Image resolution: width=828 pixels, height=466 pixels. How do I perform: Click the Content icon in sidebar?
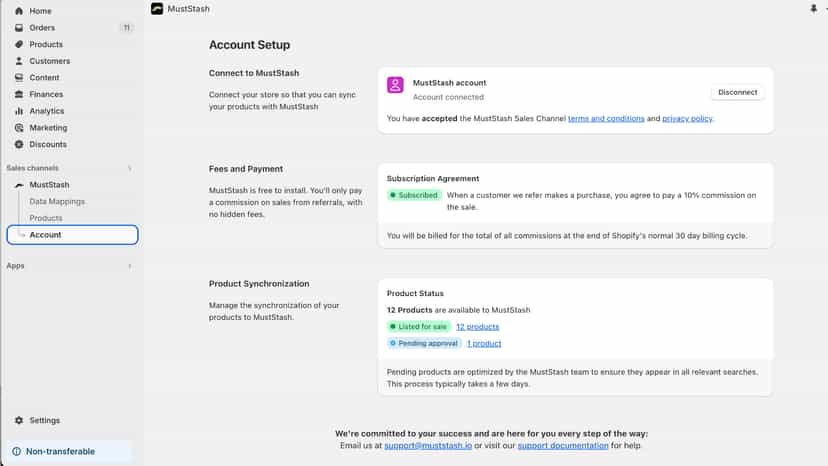19,78
